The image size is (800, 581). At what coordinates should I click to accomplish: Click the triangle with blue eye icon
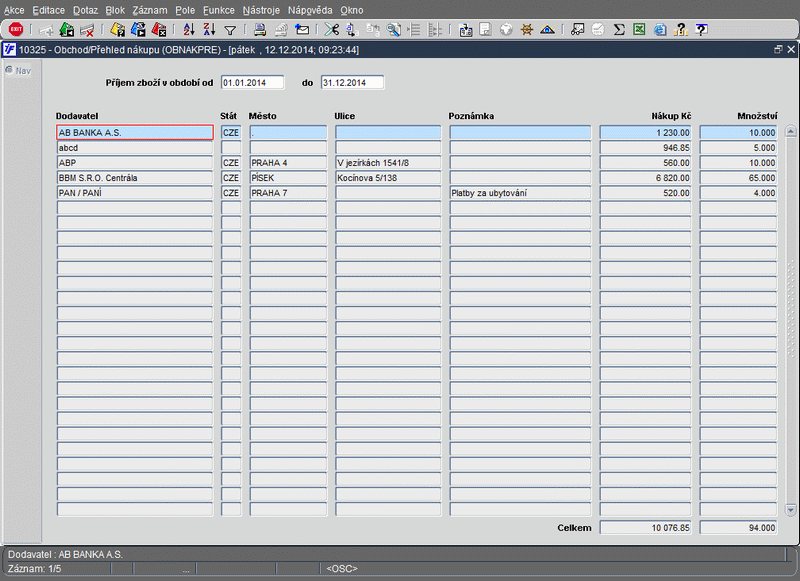click(547, 30)
